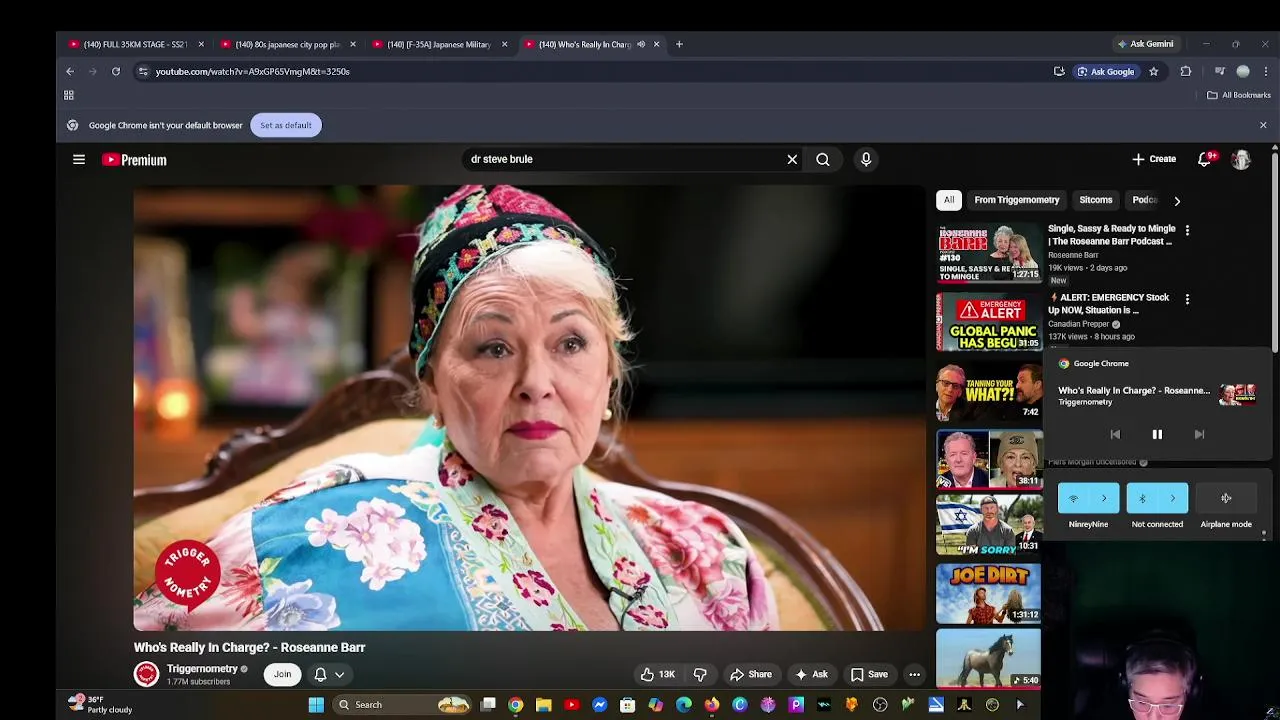Click 'Set as default' browser button

[286, 125]
